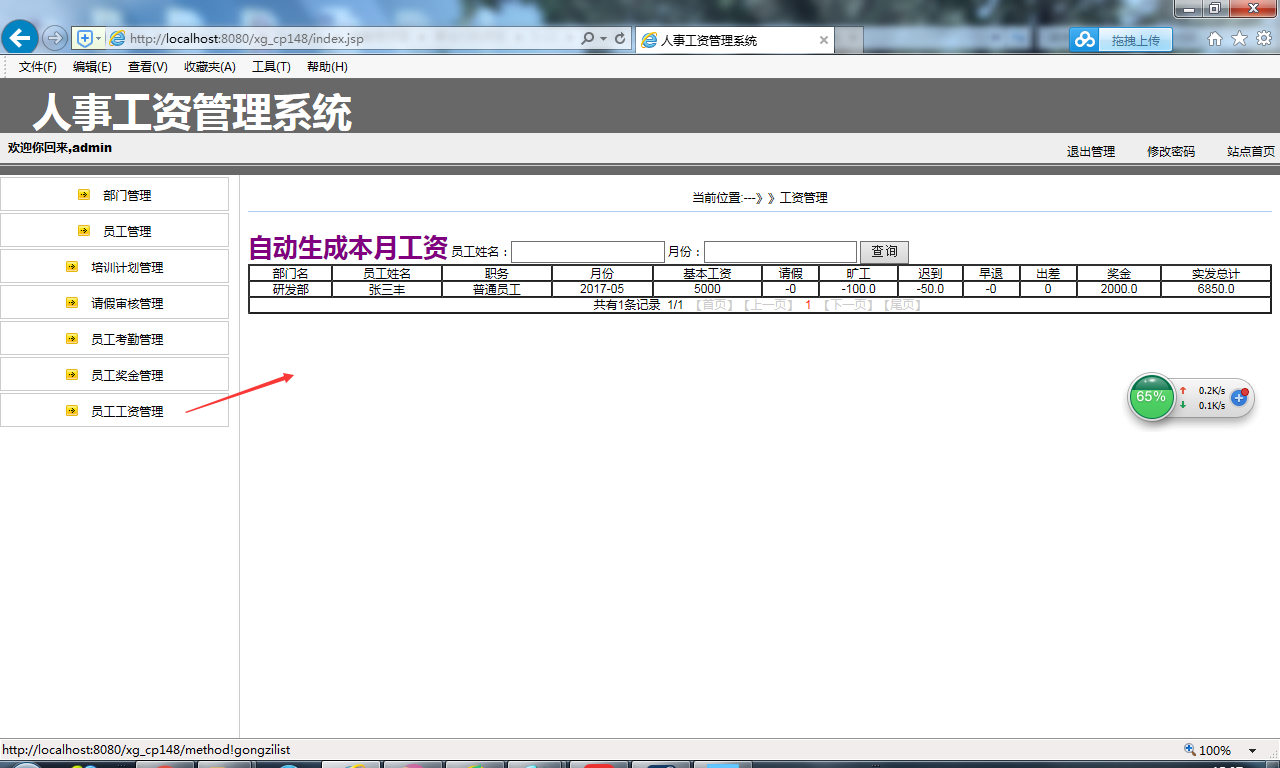Click the 实发总计 column header

pos(1216,273)
